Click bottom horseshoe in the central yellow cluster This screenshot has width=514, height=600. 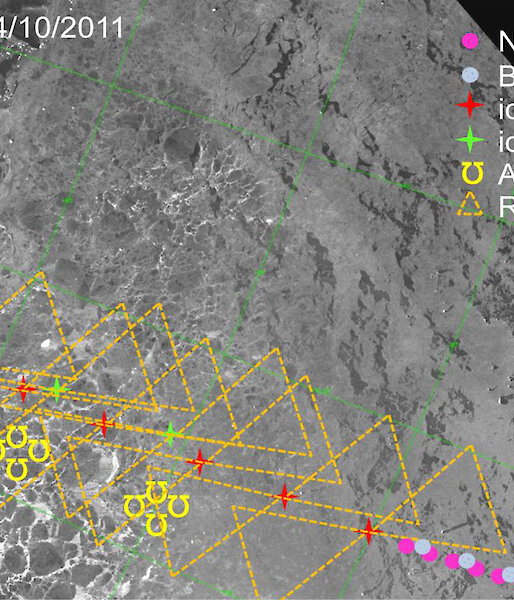[x=157, y=525]
